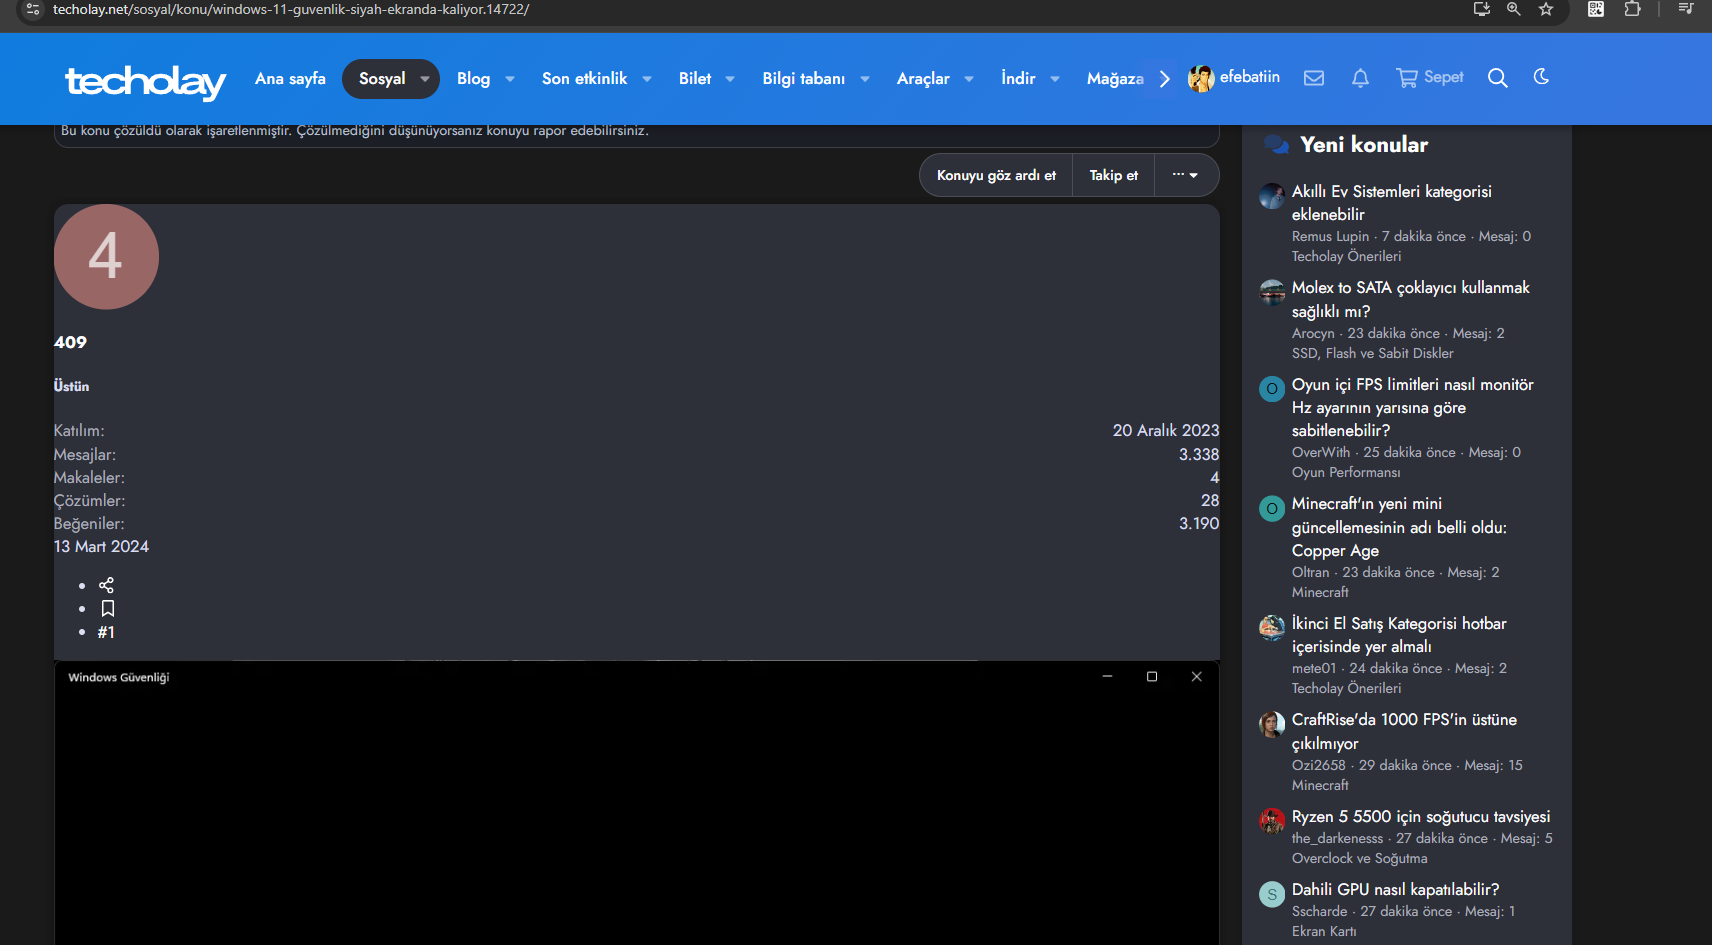Open the inbox envelope icon
This screenshot has height=945, width=1712.
click(1314, 78)
